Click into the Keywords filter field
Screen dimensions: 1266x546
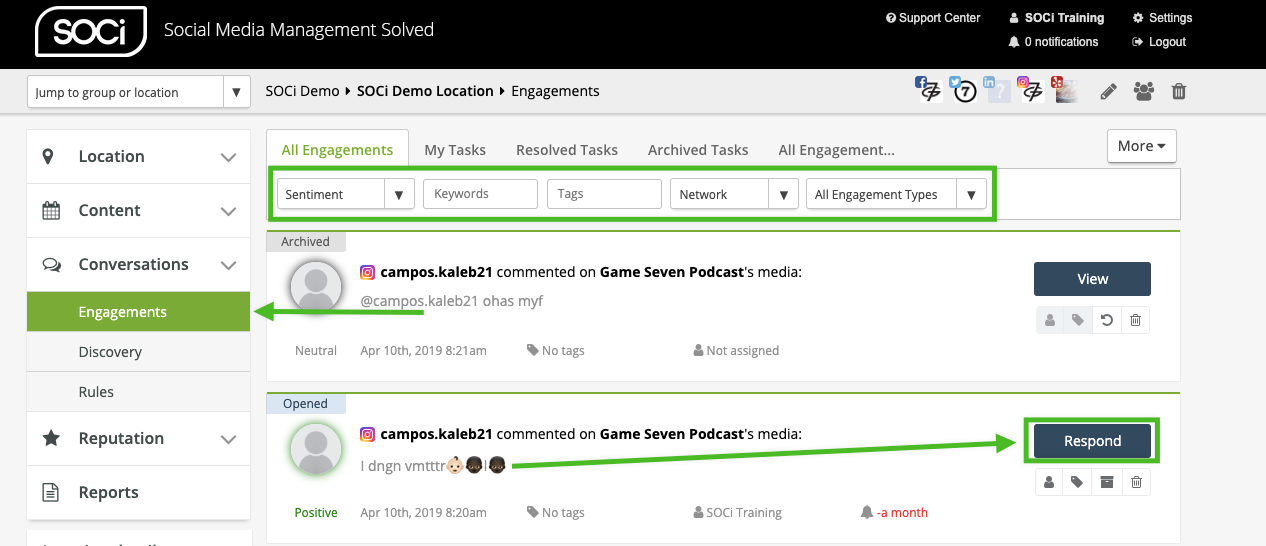pos(480,194)
